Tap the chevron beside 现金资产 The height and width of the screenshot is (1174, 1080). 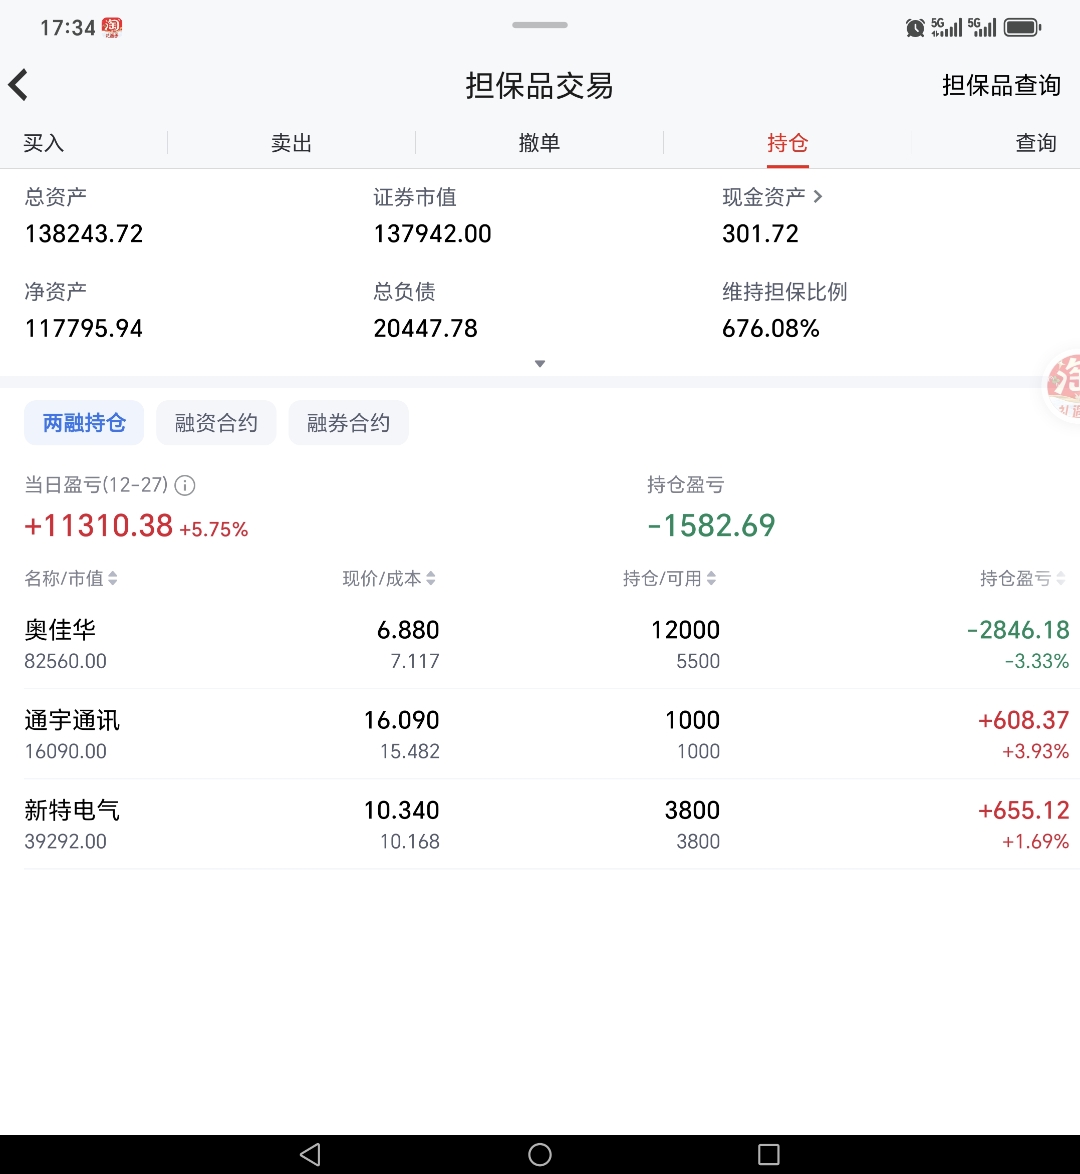coord(818,196)
